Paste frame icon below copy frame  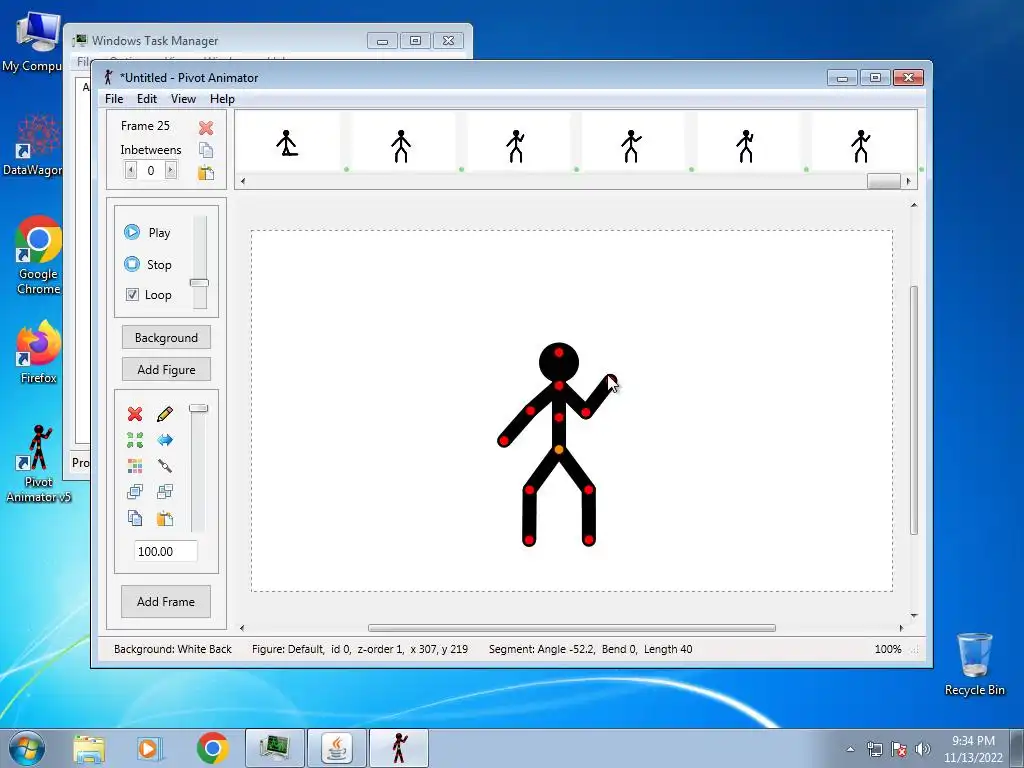tap(206, 173)
